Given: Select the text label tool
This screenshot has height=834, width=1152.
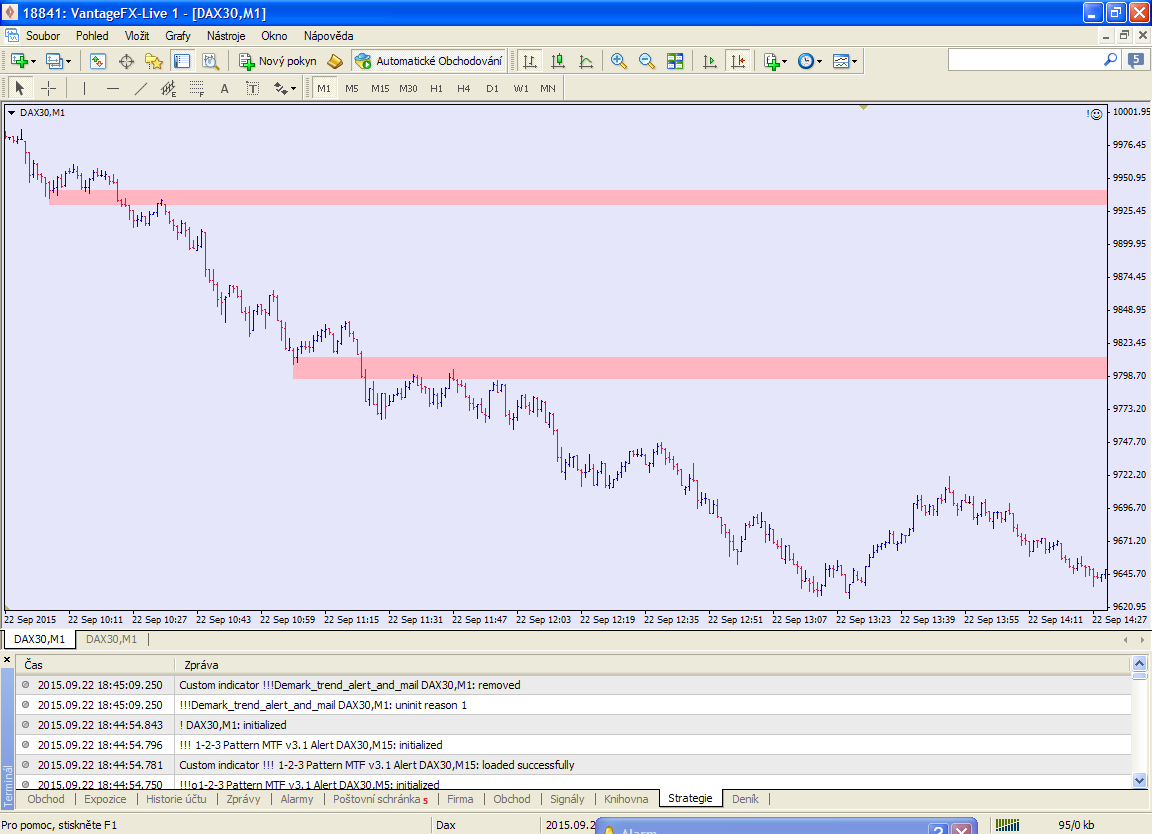Looking at the screenshot, I should 225,88.
